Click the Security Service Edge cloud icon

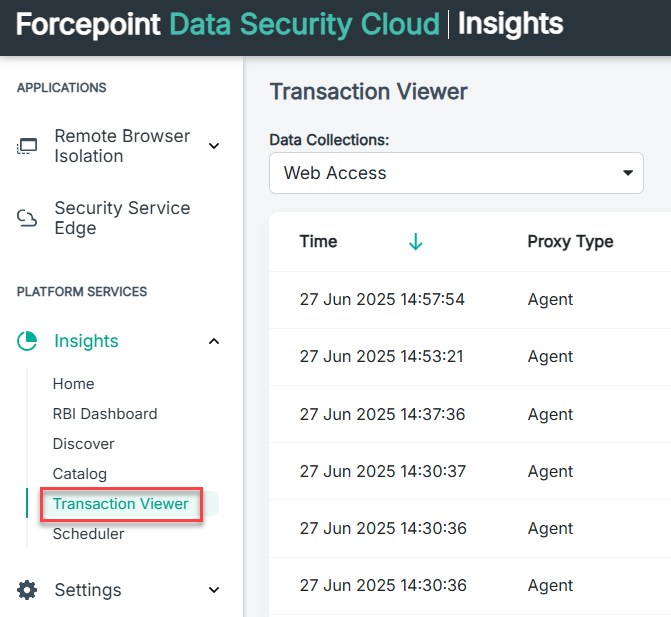(27, 218)
